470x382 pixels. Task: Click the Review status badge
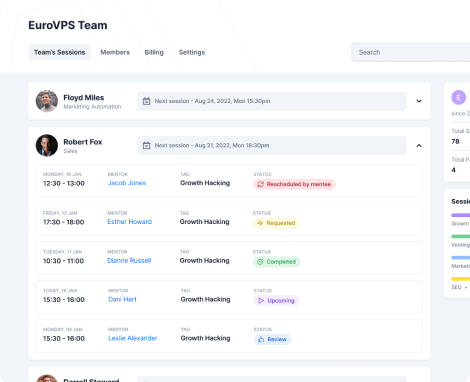tap(272, 339)
